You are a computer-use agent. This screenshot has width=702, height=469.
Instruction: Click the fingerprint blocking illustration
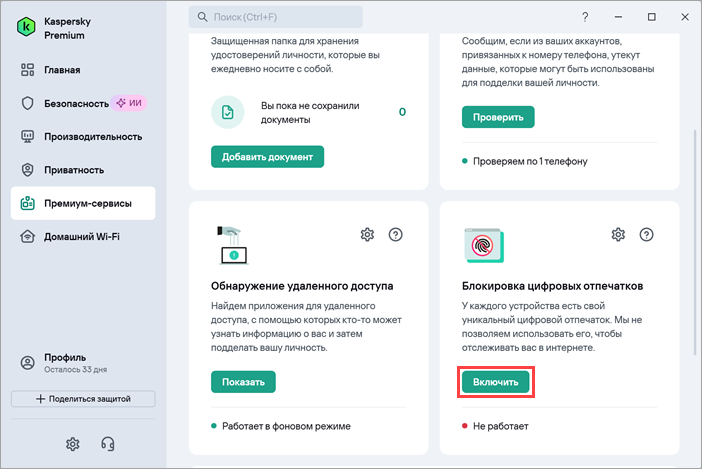(x=484, y=245)
